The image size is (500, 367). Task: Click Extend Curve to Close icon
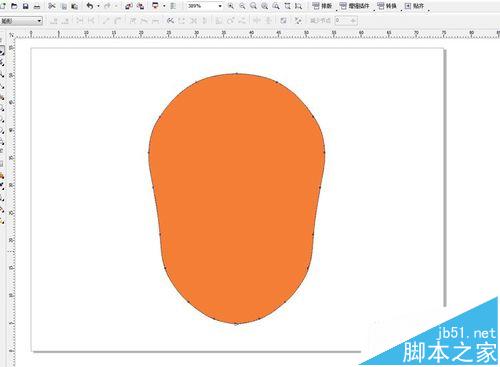point(182,21)
